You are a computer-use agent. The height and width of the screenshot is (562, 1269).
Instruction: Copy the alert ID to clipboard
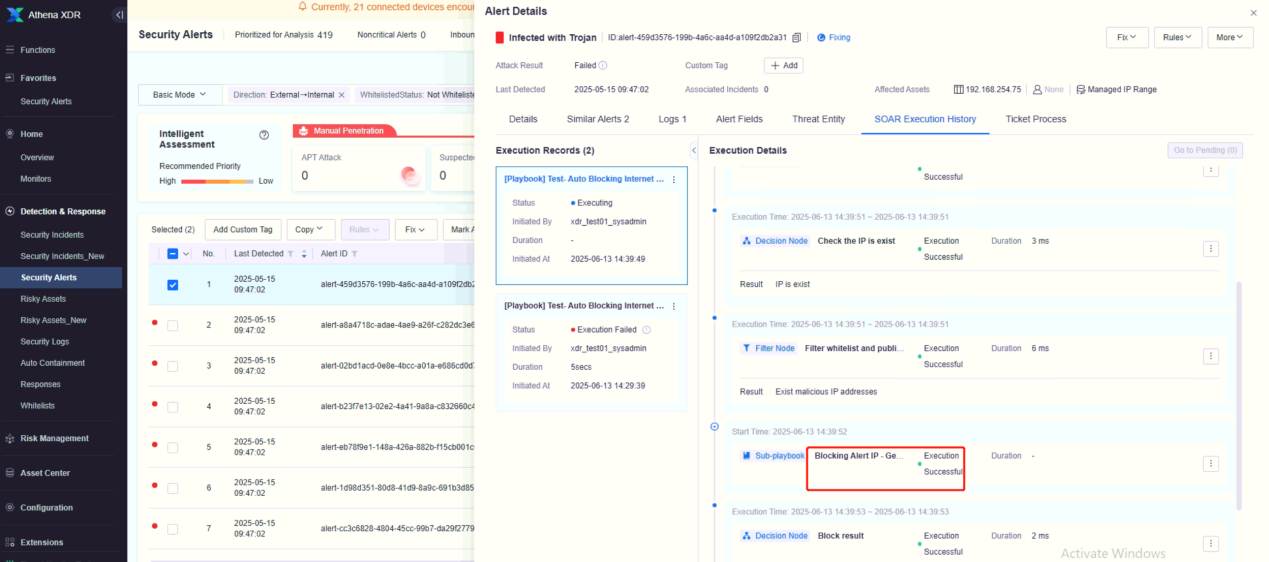(x=796, y=38)
